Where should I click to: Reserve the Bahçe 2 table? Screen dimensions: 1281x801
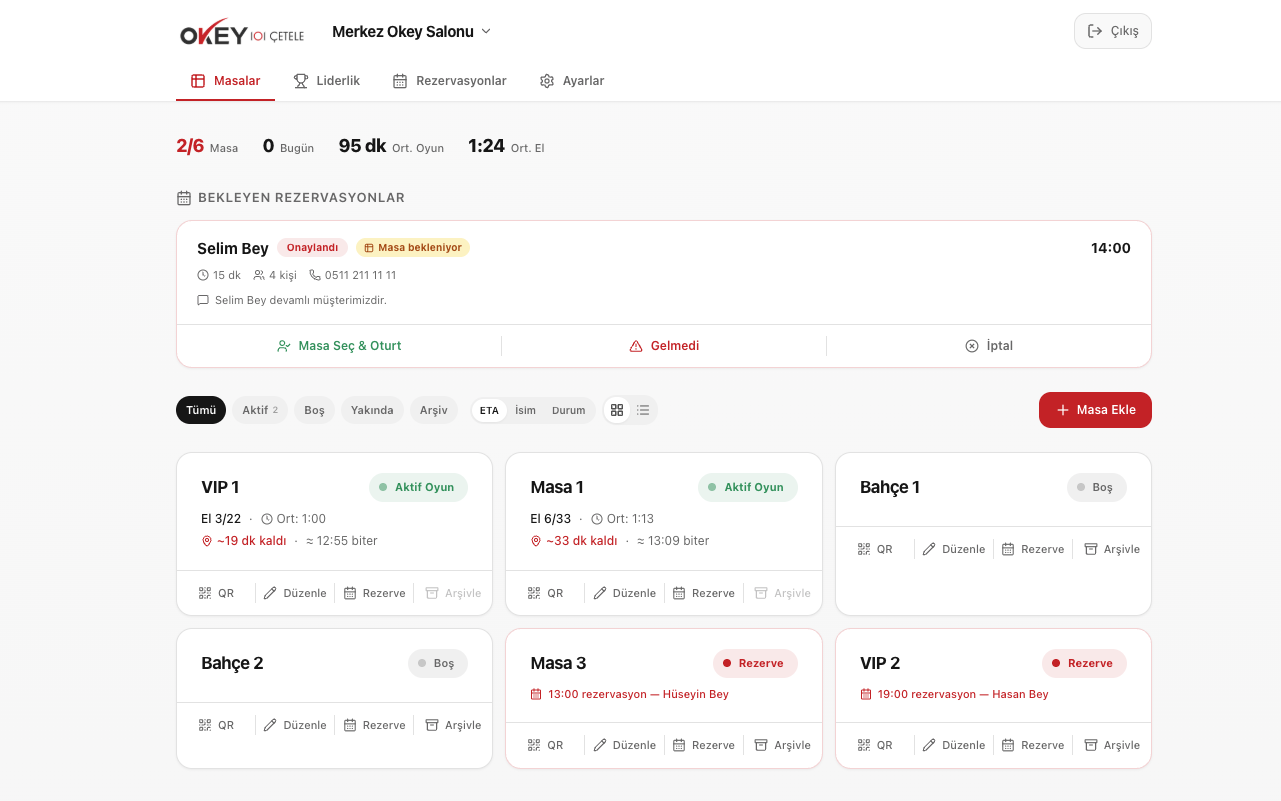pos(374,725)
